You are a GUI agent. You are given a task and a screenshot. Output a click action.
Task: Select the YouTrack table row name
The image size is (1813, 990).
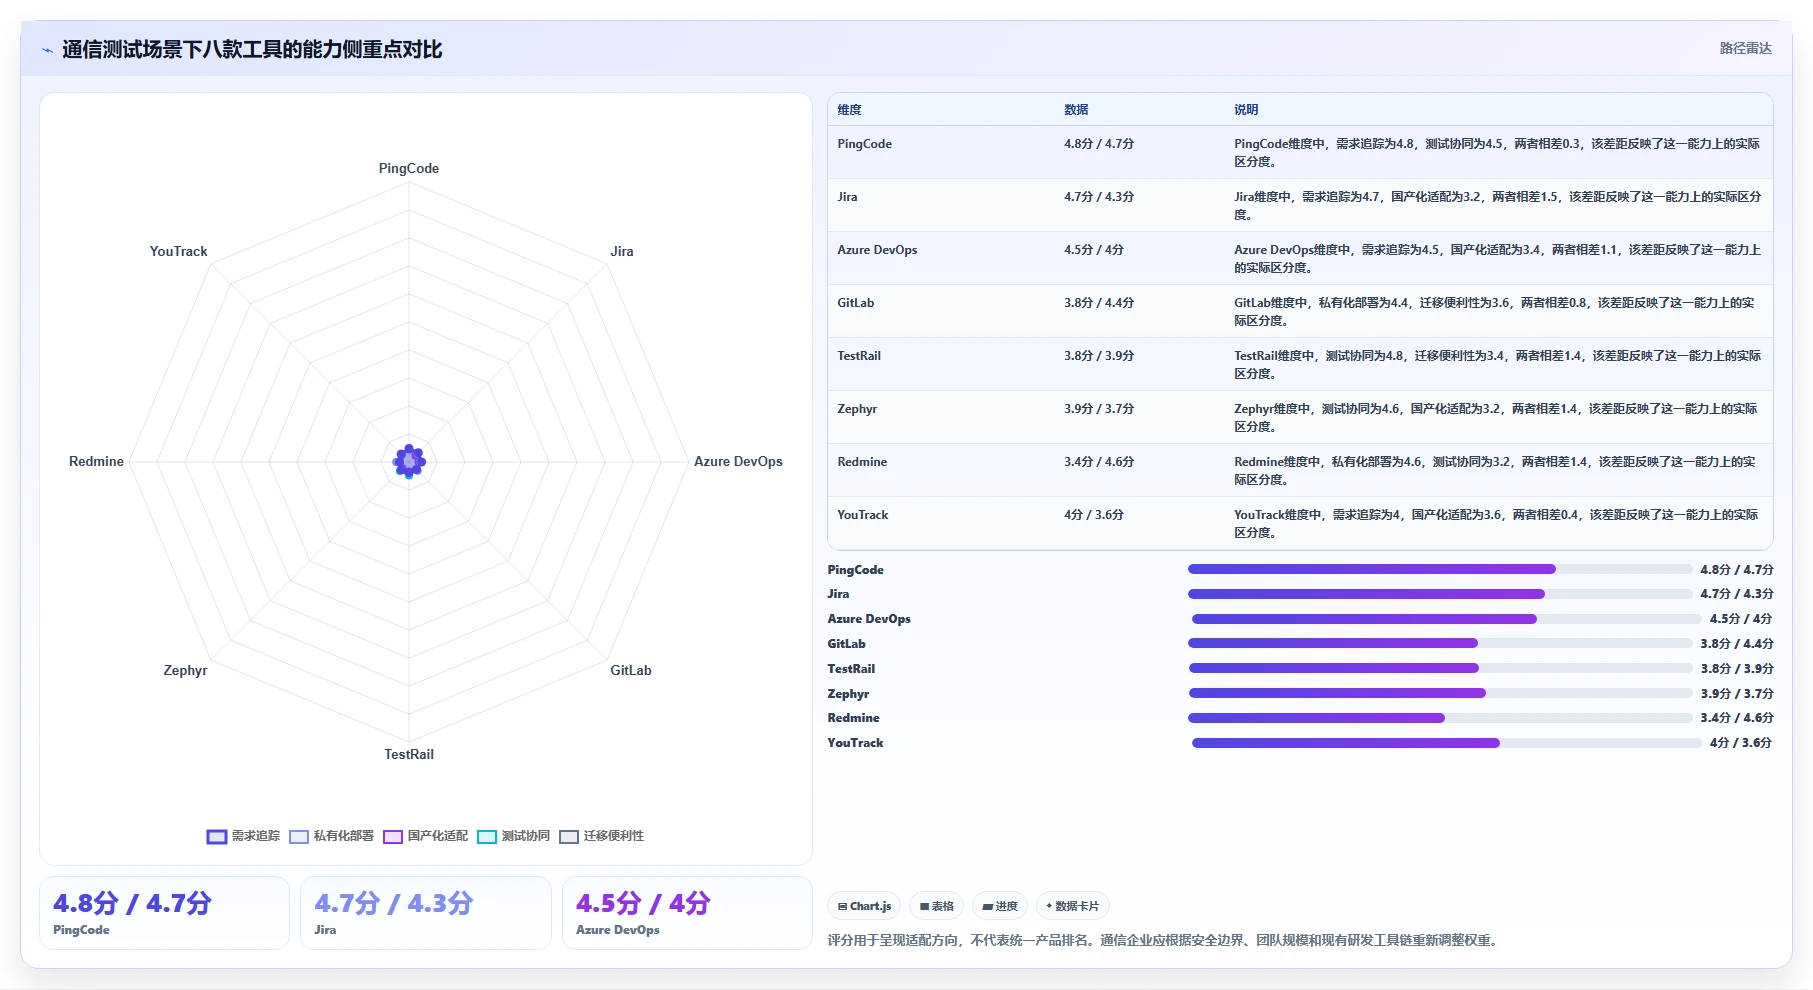point(862,515)
